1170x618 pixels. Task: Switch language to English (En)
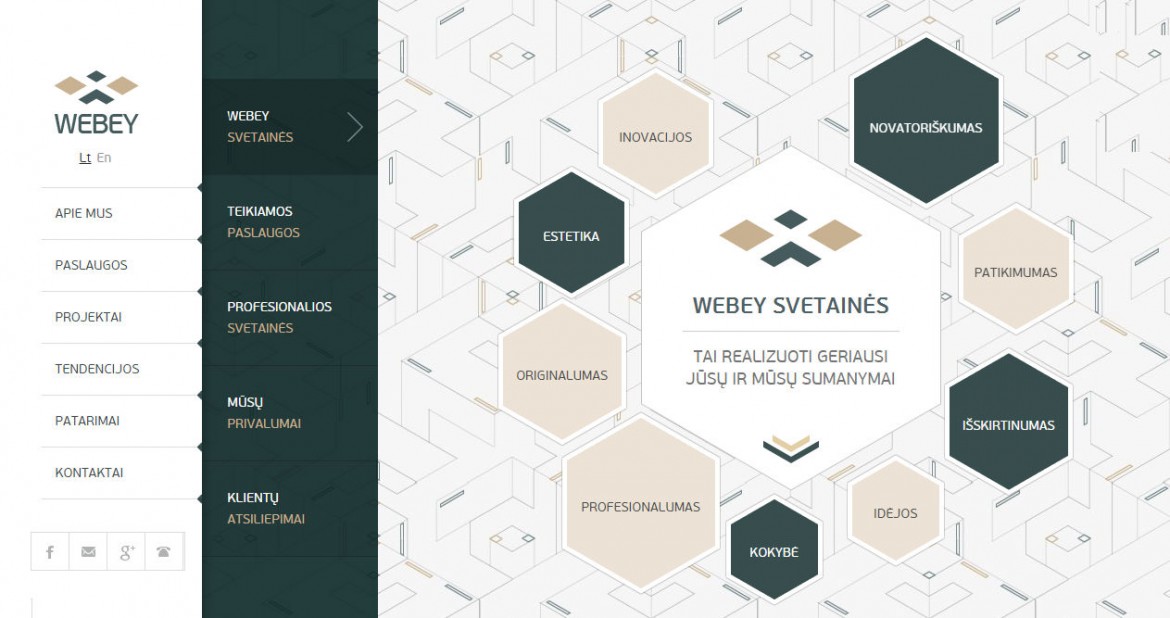[105, 158]
